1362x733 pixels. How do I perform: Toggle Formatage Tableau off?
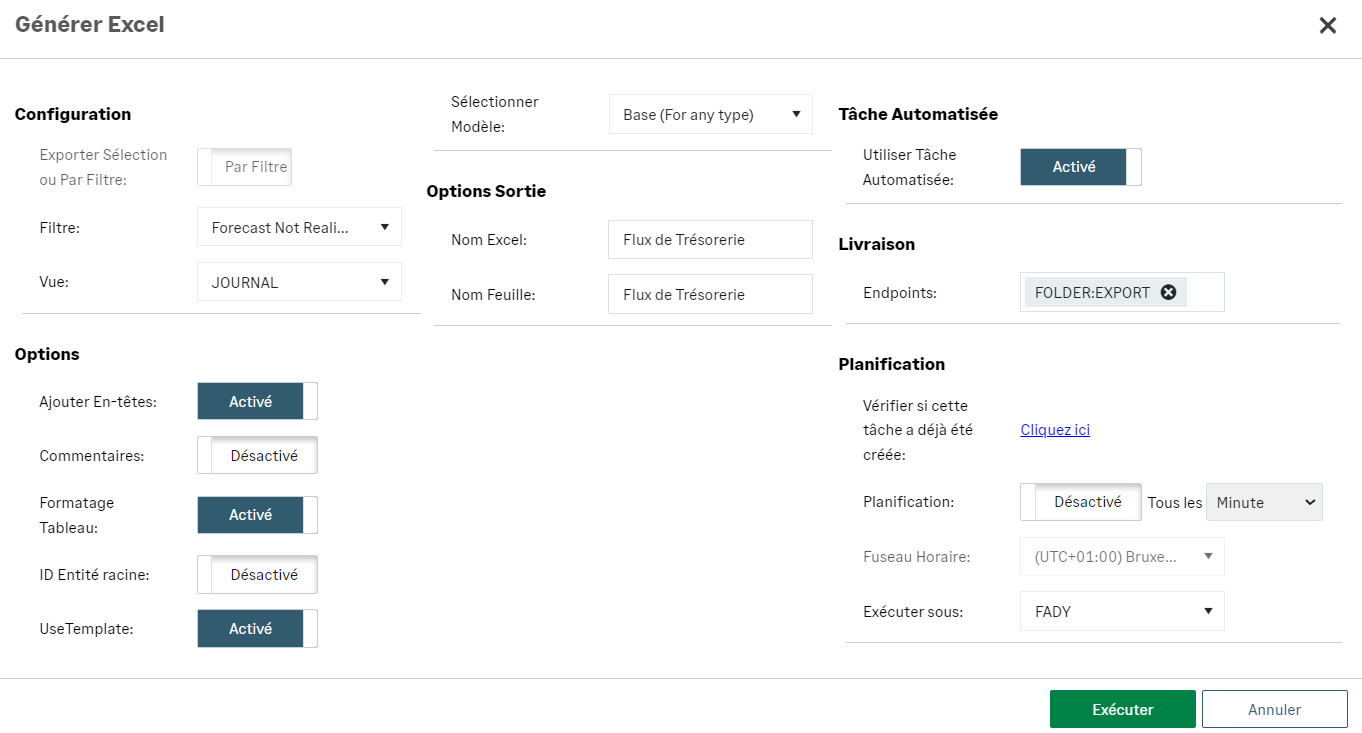point(257,515)
